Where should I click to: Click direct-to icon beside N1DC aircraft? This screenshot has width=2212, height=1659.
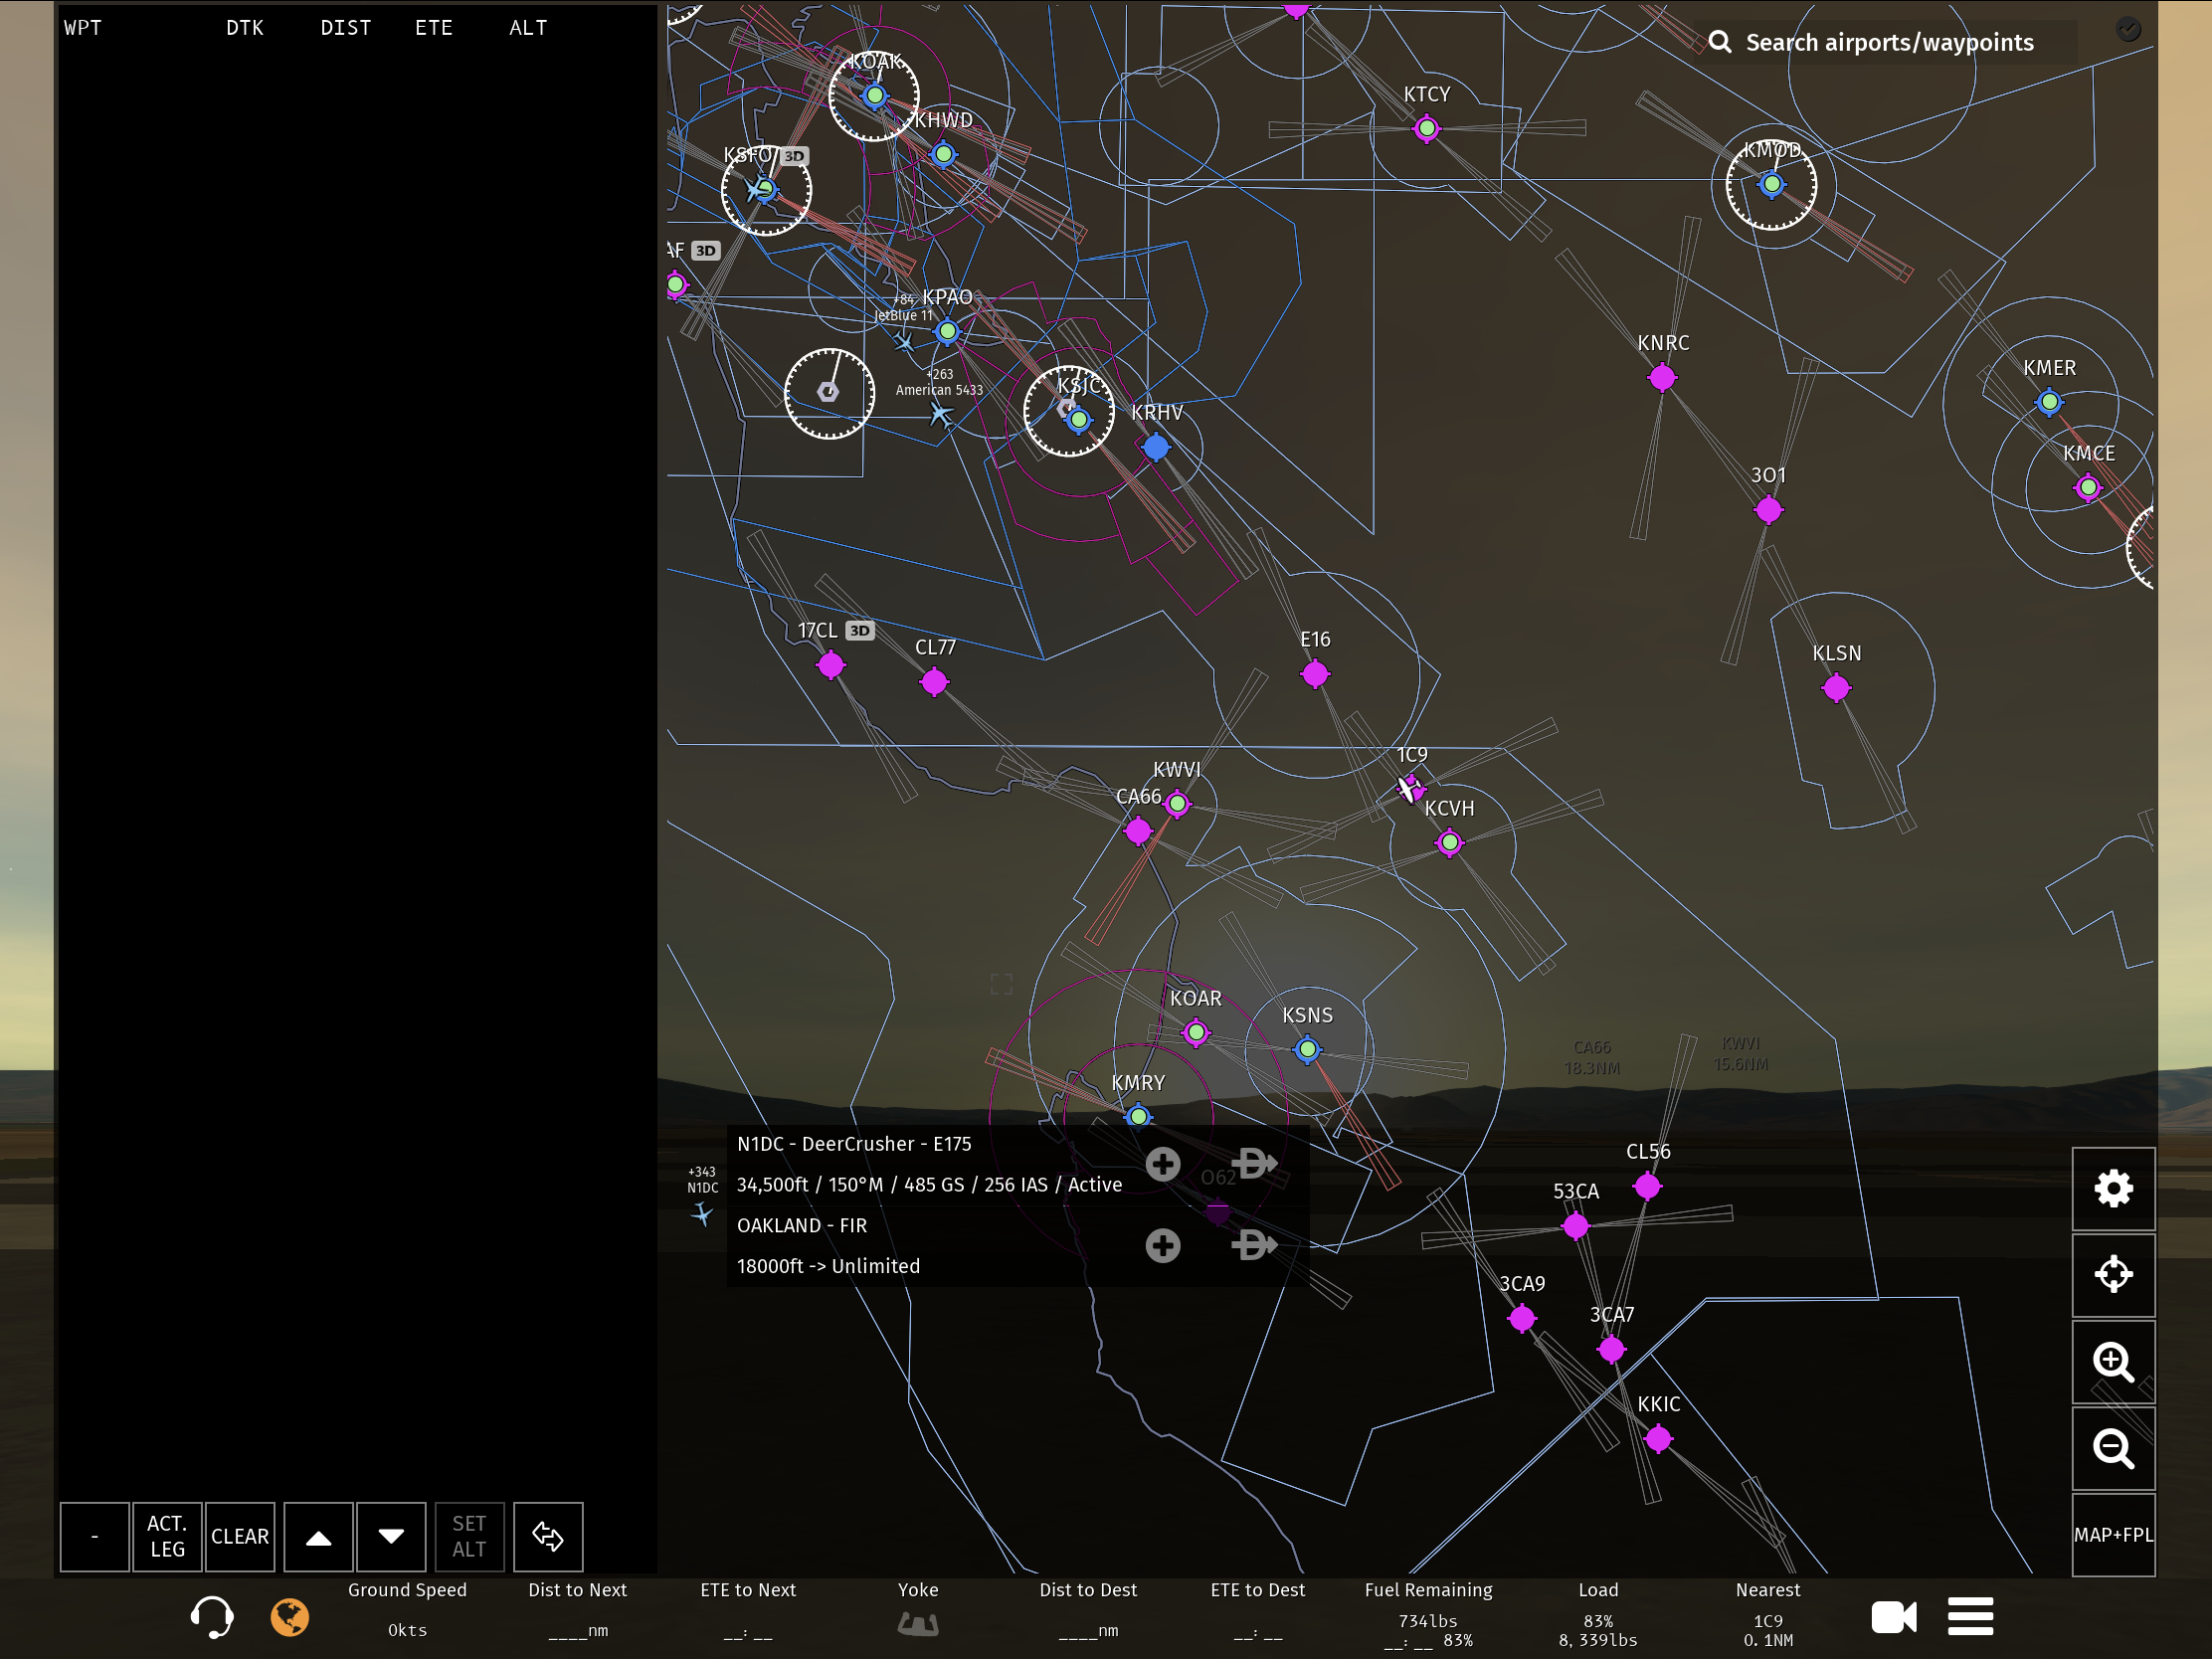point(1254,1163)
